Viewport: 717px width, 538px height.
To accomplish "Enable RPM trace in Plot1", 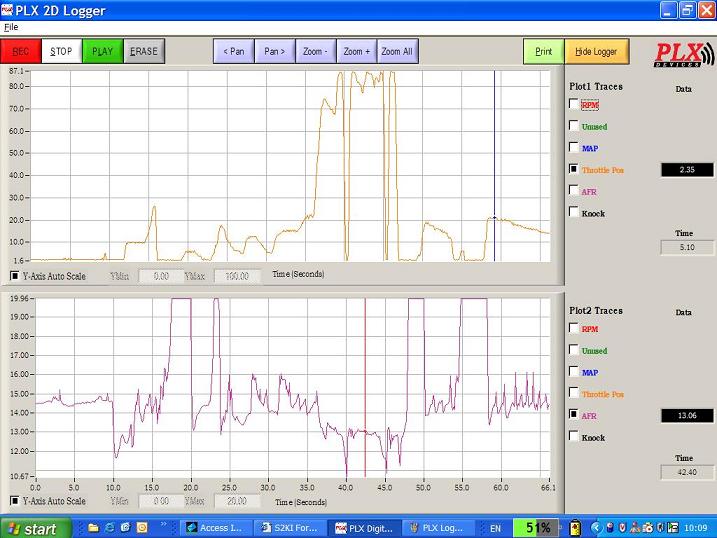I will click(573, 104).
